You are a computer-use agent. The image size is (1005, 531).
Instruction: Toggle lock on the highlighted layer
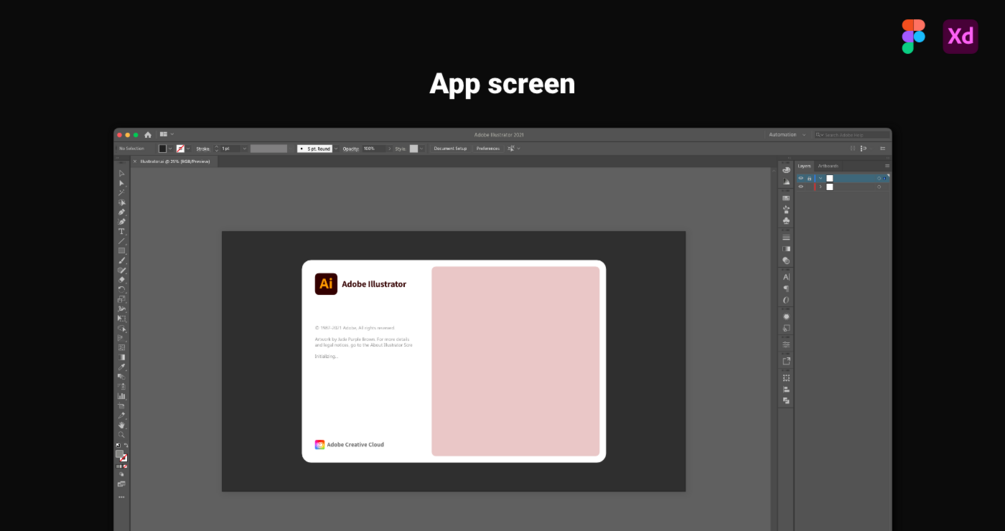pyautogui.click(x=809, y=178)
